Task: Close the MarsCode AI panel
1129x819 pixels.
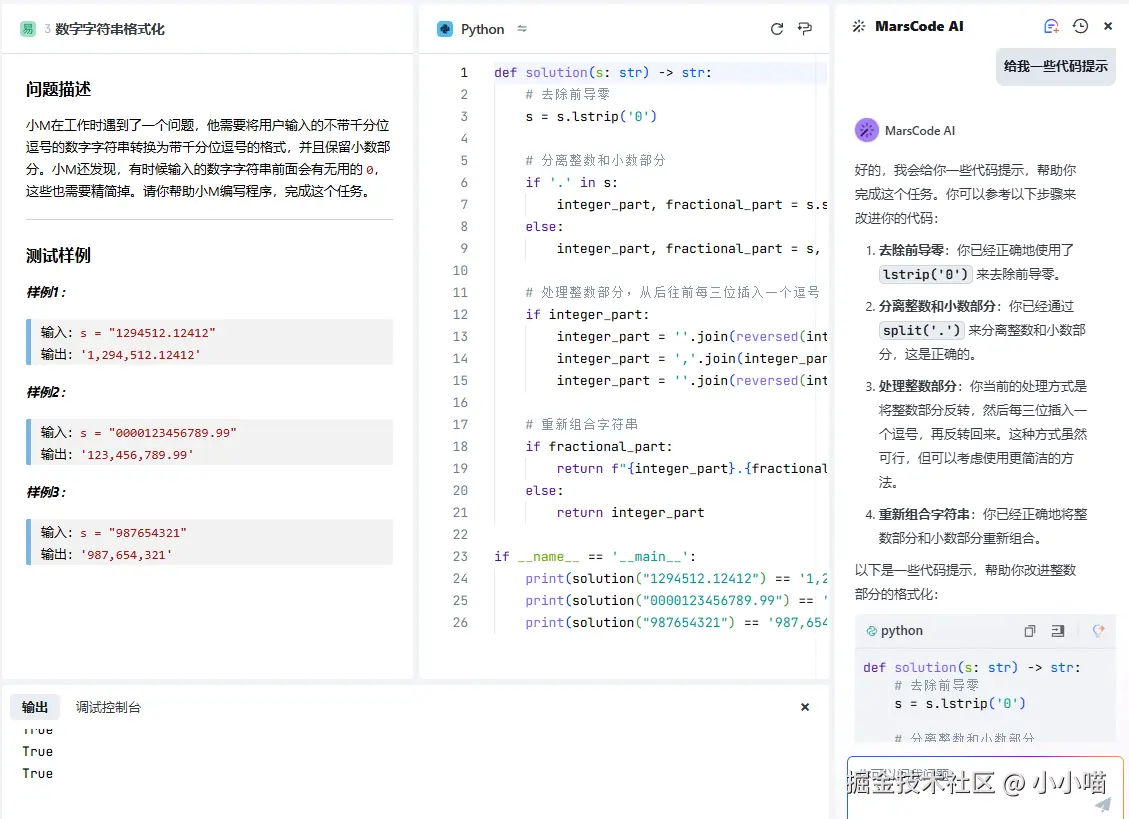Action: (x=1108, y=27)
